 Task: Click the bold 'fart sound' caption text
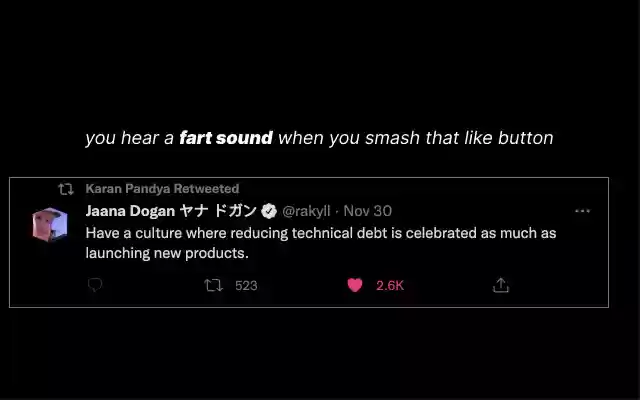226,138
